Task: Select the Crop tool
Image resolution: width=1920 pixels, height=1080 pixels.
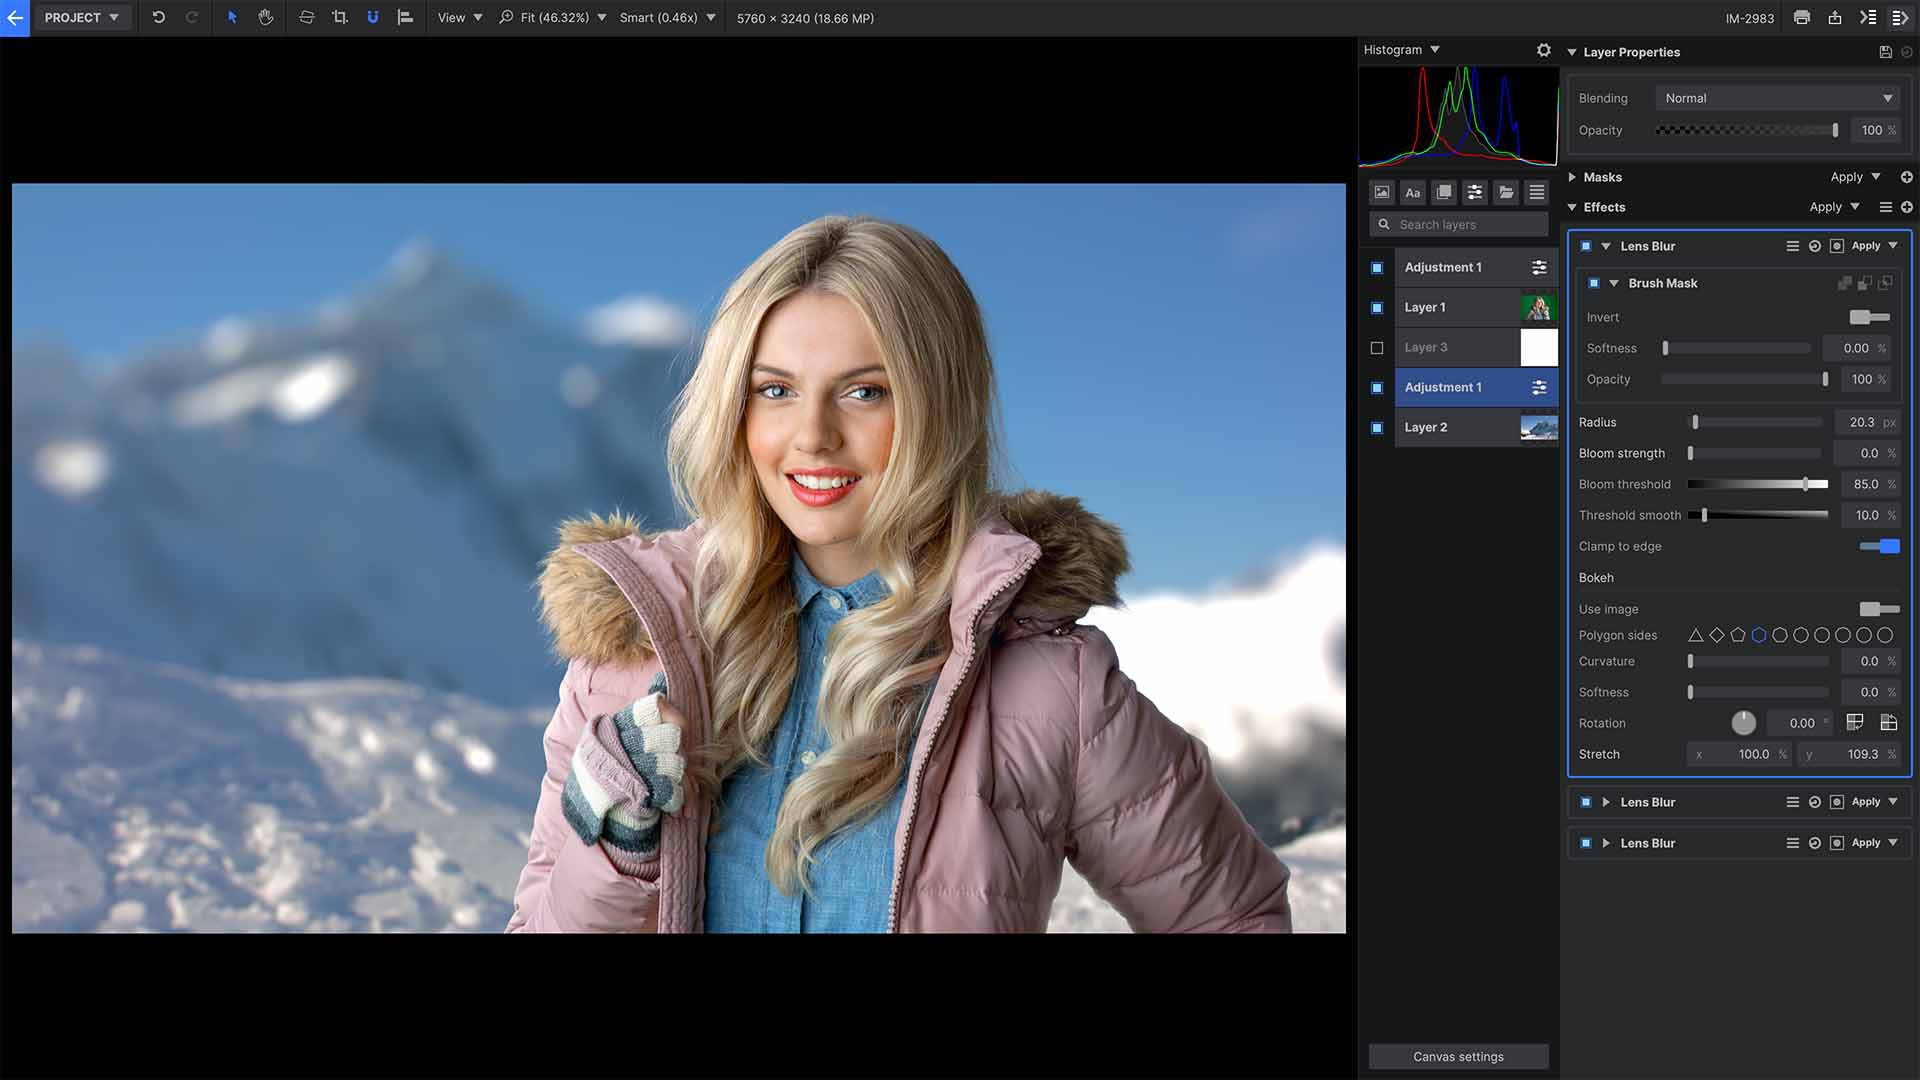Action: tap(340, 17)
